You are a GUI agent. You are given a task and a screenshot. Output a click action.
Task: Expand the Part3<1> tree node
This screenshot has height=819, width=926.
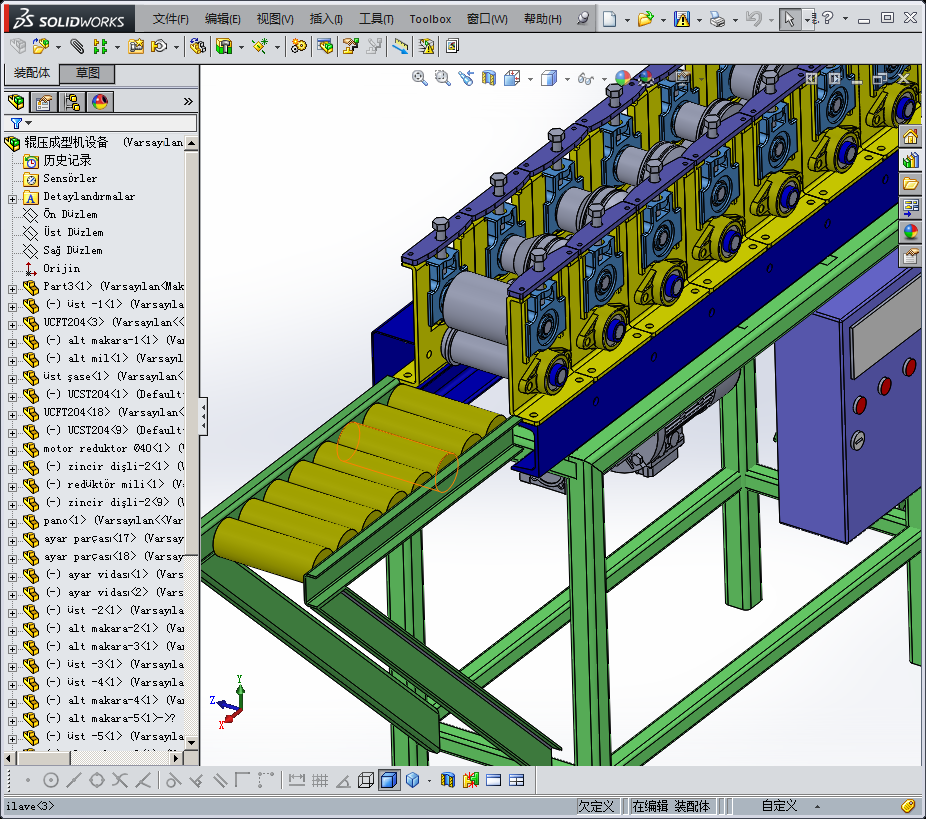(x=12, y=287)
